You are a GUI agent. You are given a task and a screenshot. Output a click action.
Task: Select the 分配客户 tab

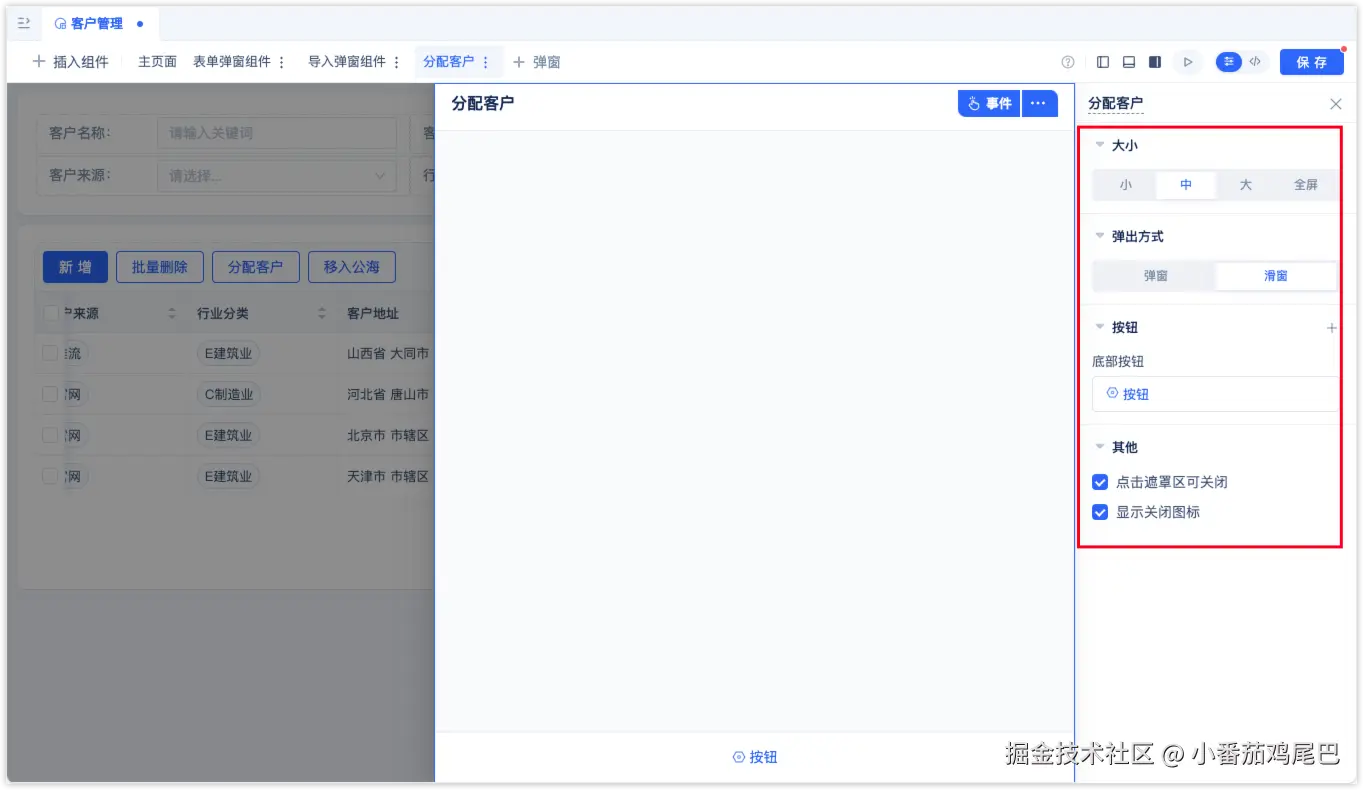tap(449, 62)
